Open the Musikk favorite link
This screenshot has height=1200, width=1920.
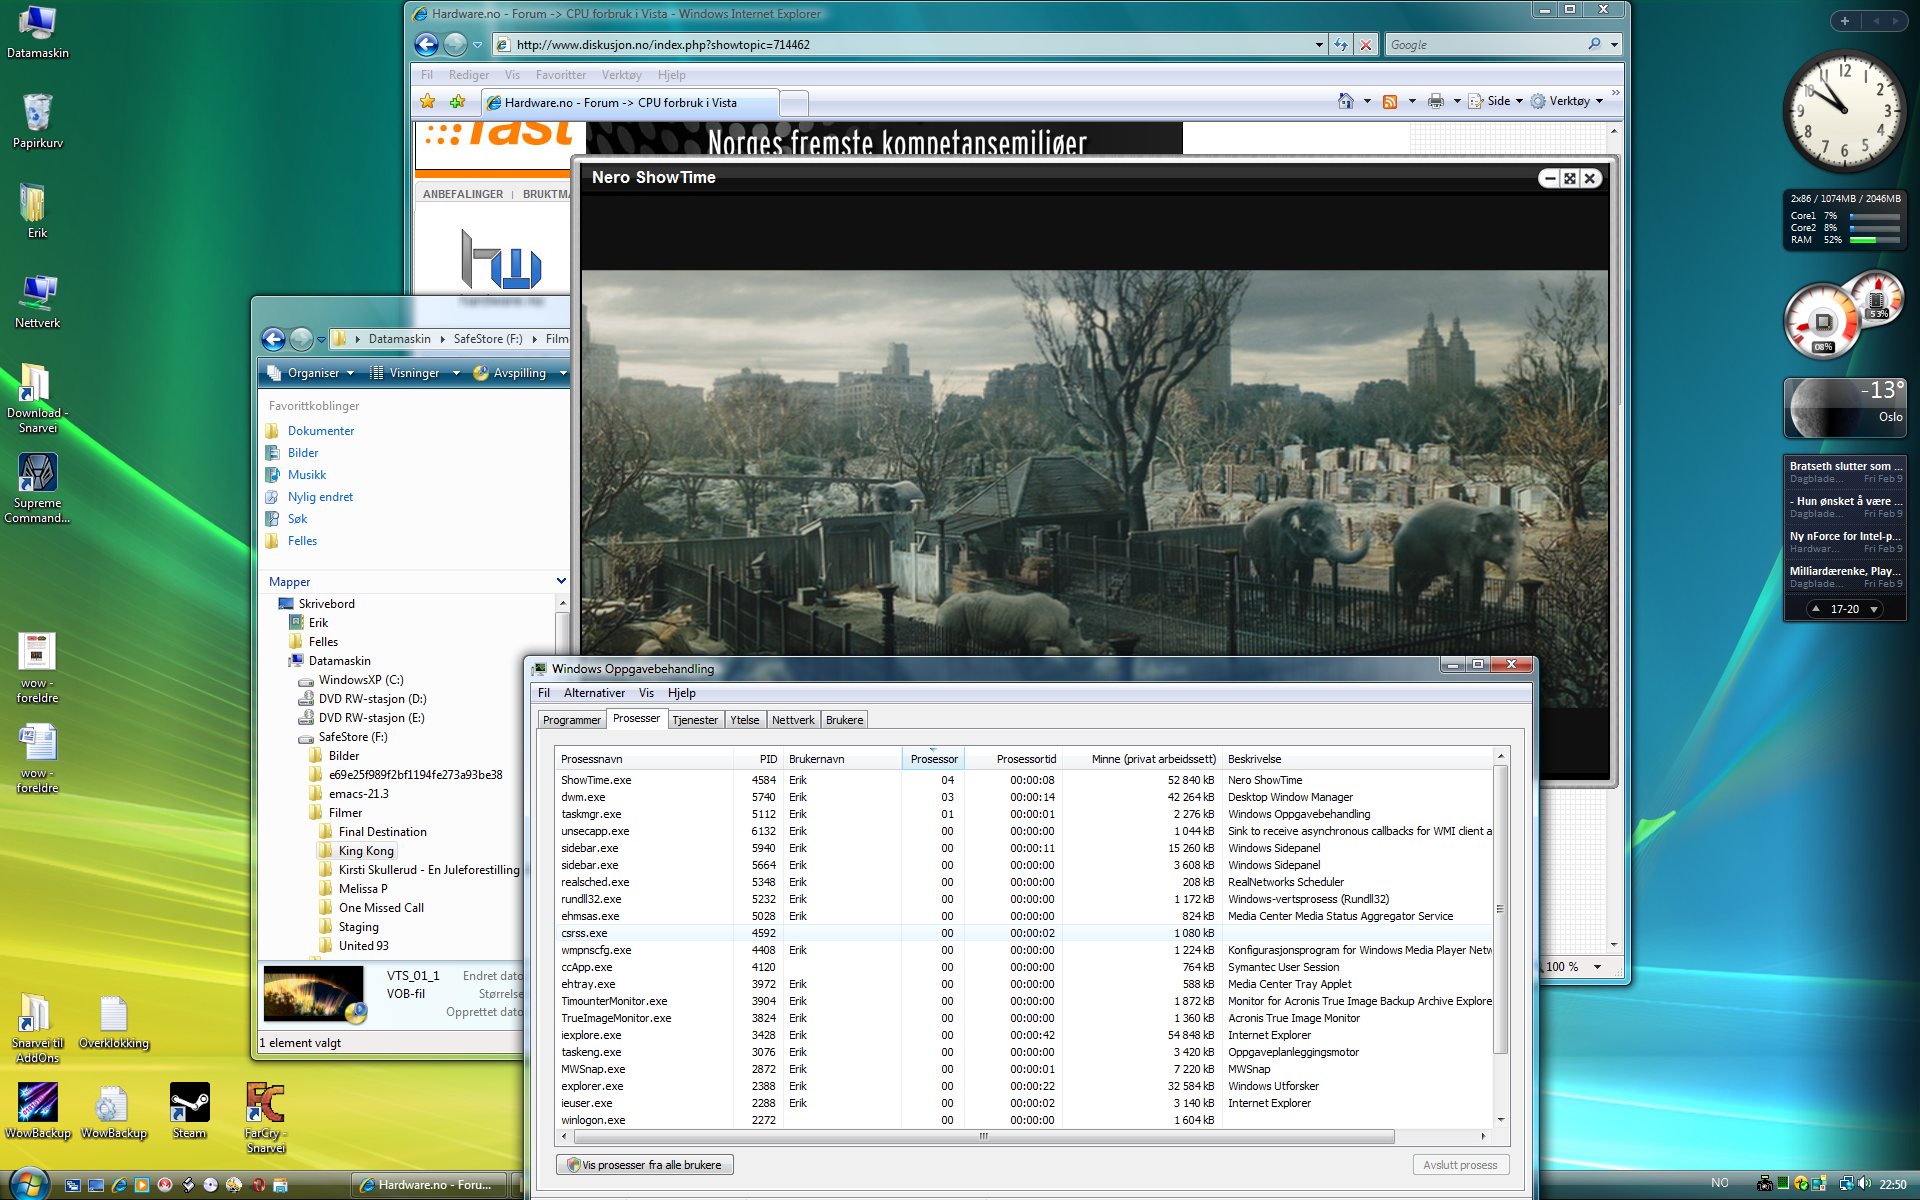coord(307,475)
